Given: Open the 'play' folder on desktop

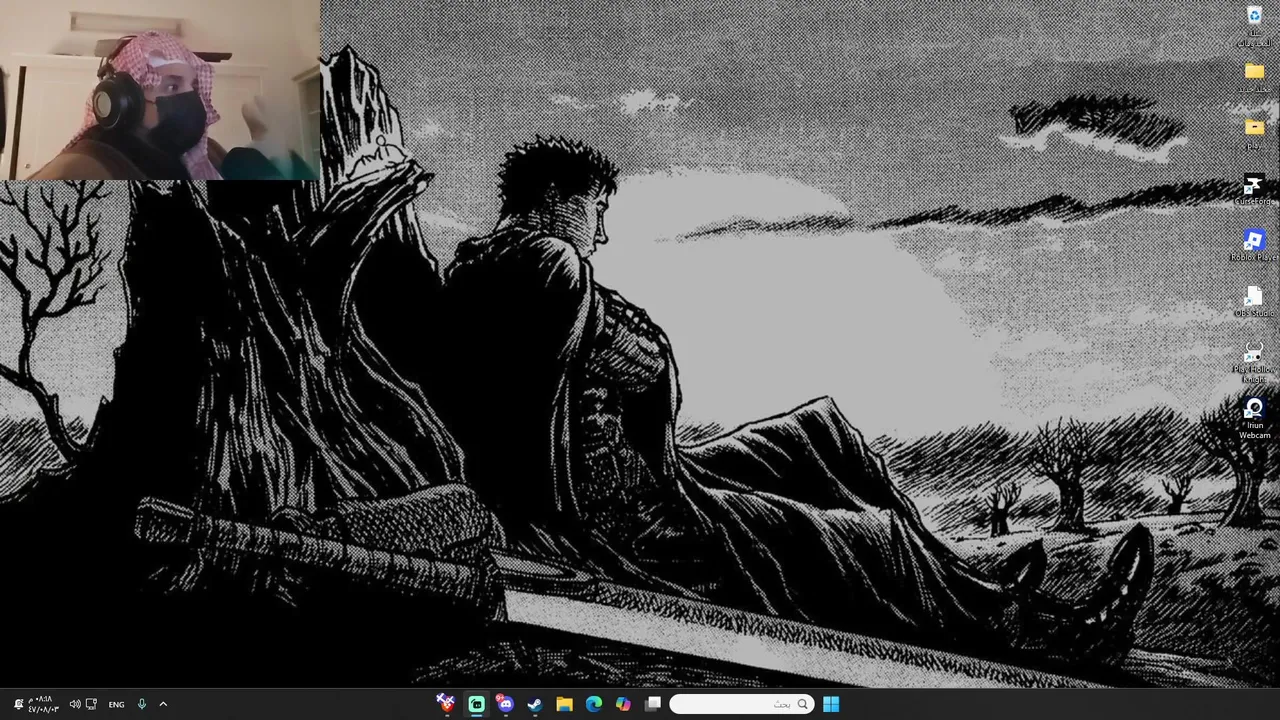Looking at the screenshot, I should click(1254, 133).
